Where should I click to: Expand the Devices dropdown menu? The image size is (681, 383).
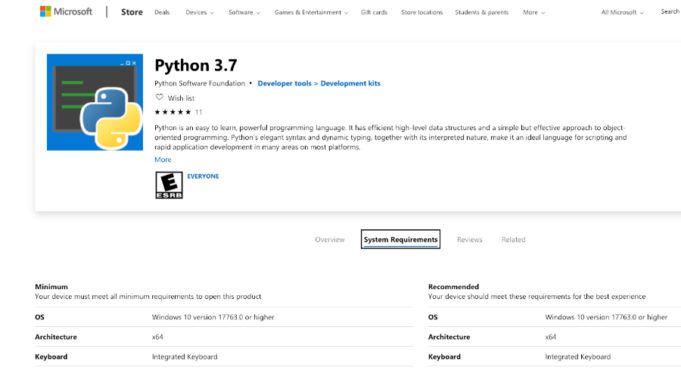point(199,13)
